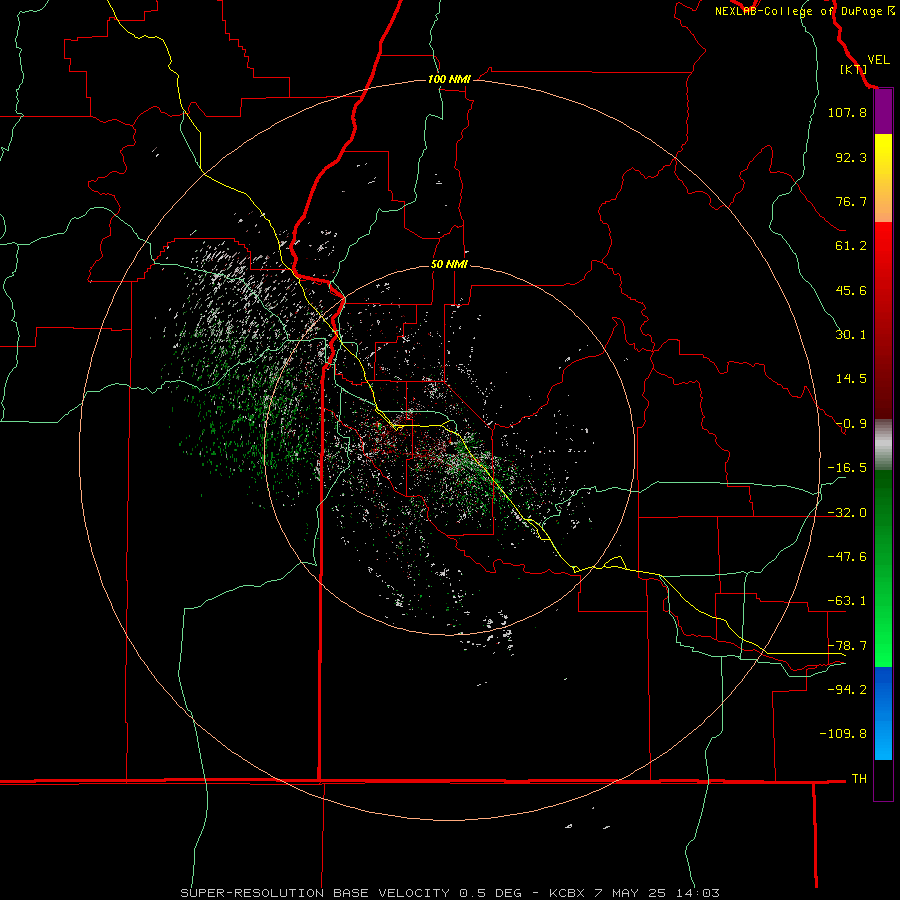Click the -0.9 velocity legend value
This screenshot has height=900, width=900.
[x=851, y=424]
